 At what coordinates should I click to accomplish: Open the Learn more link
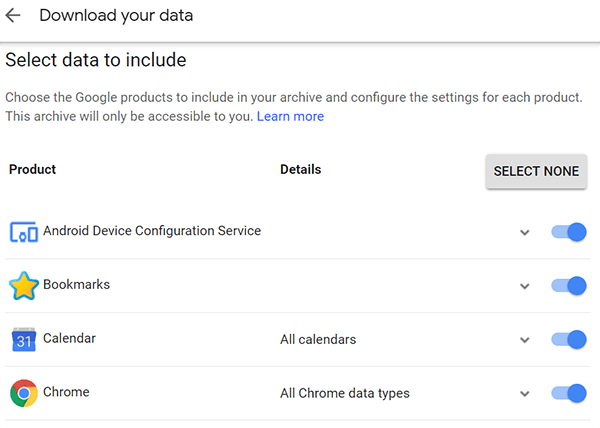tap(290, 116)
